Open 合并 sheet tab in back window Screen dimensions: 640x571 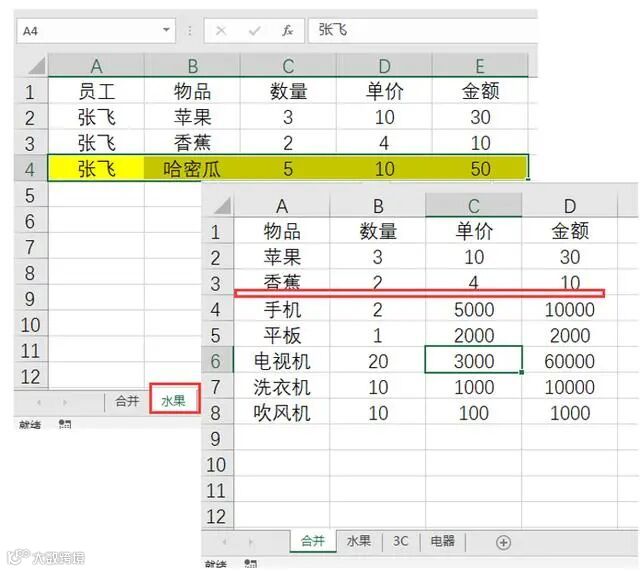127,401
